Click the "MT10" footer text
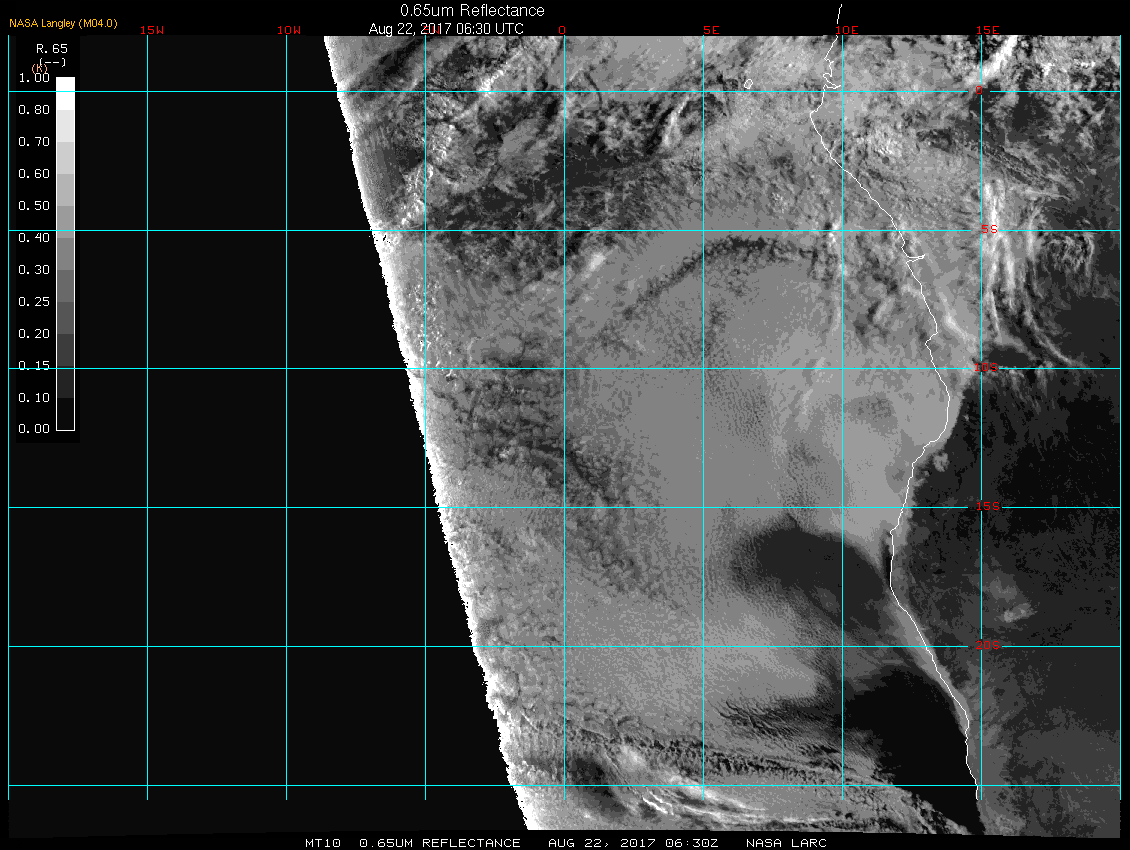Image resolution: width=1130 pixels, height=850 pixels. [x=323, y=843]
